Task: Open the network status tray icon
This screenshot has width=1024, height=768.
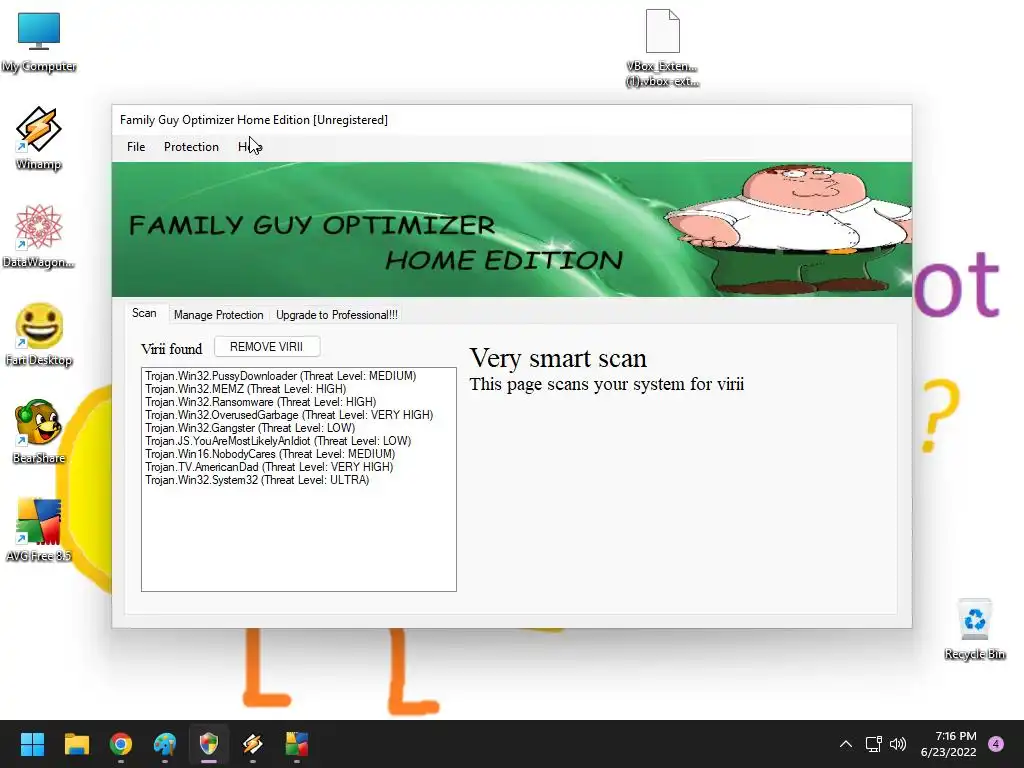Action: 873,744
